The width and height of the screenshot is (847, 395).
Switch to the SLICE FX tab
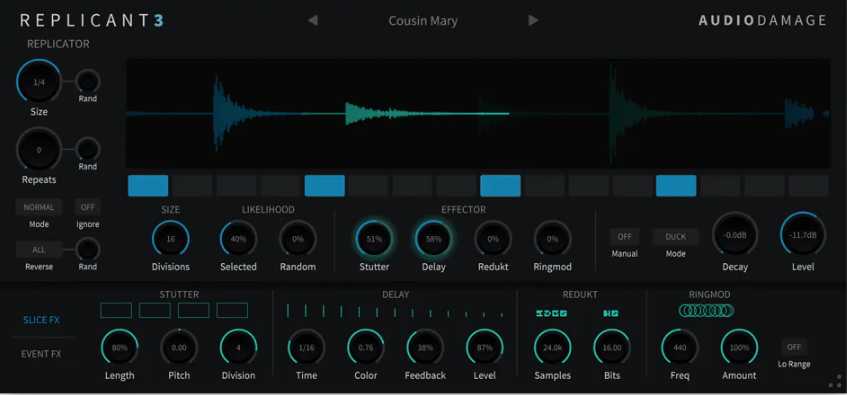tap(41, 320)
